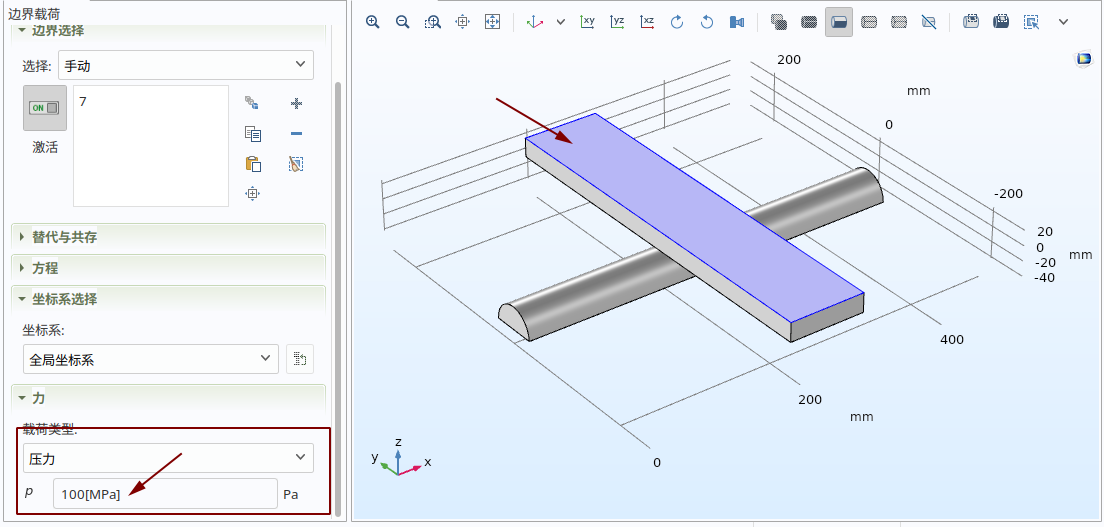This screenshot has height=527, width=1104.
Task: Activate the Zoom Box tool
Action: (x=432, y=22)
